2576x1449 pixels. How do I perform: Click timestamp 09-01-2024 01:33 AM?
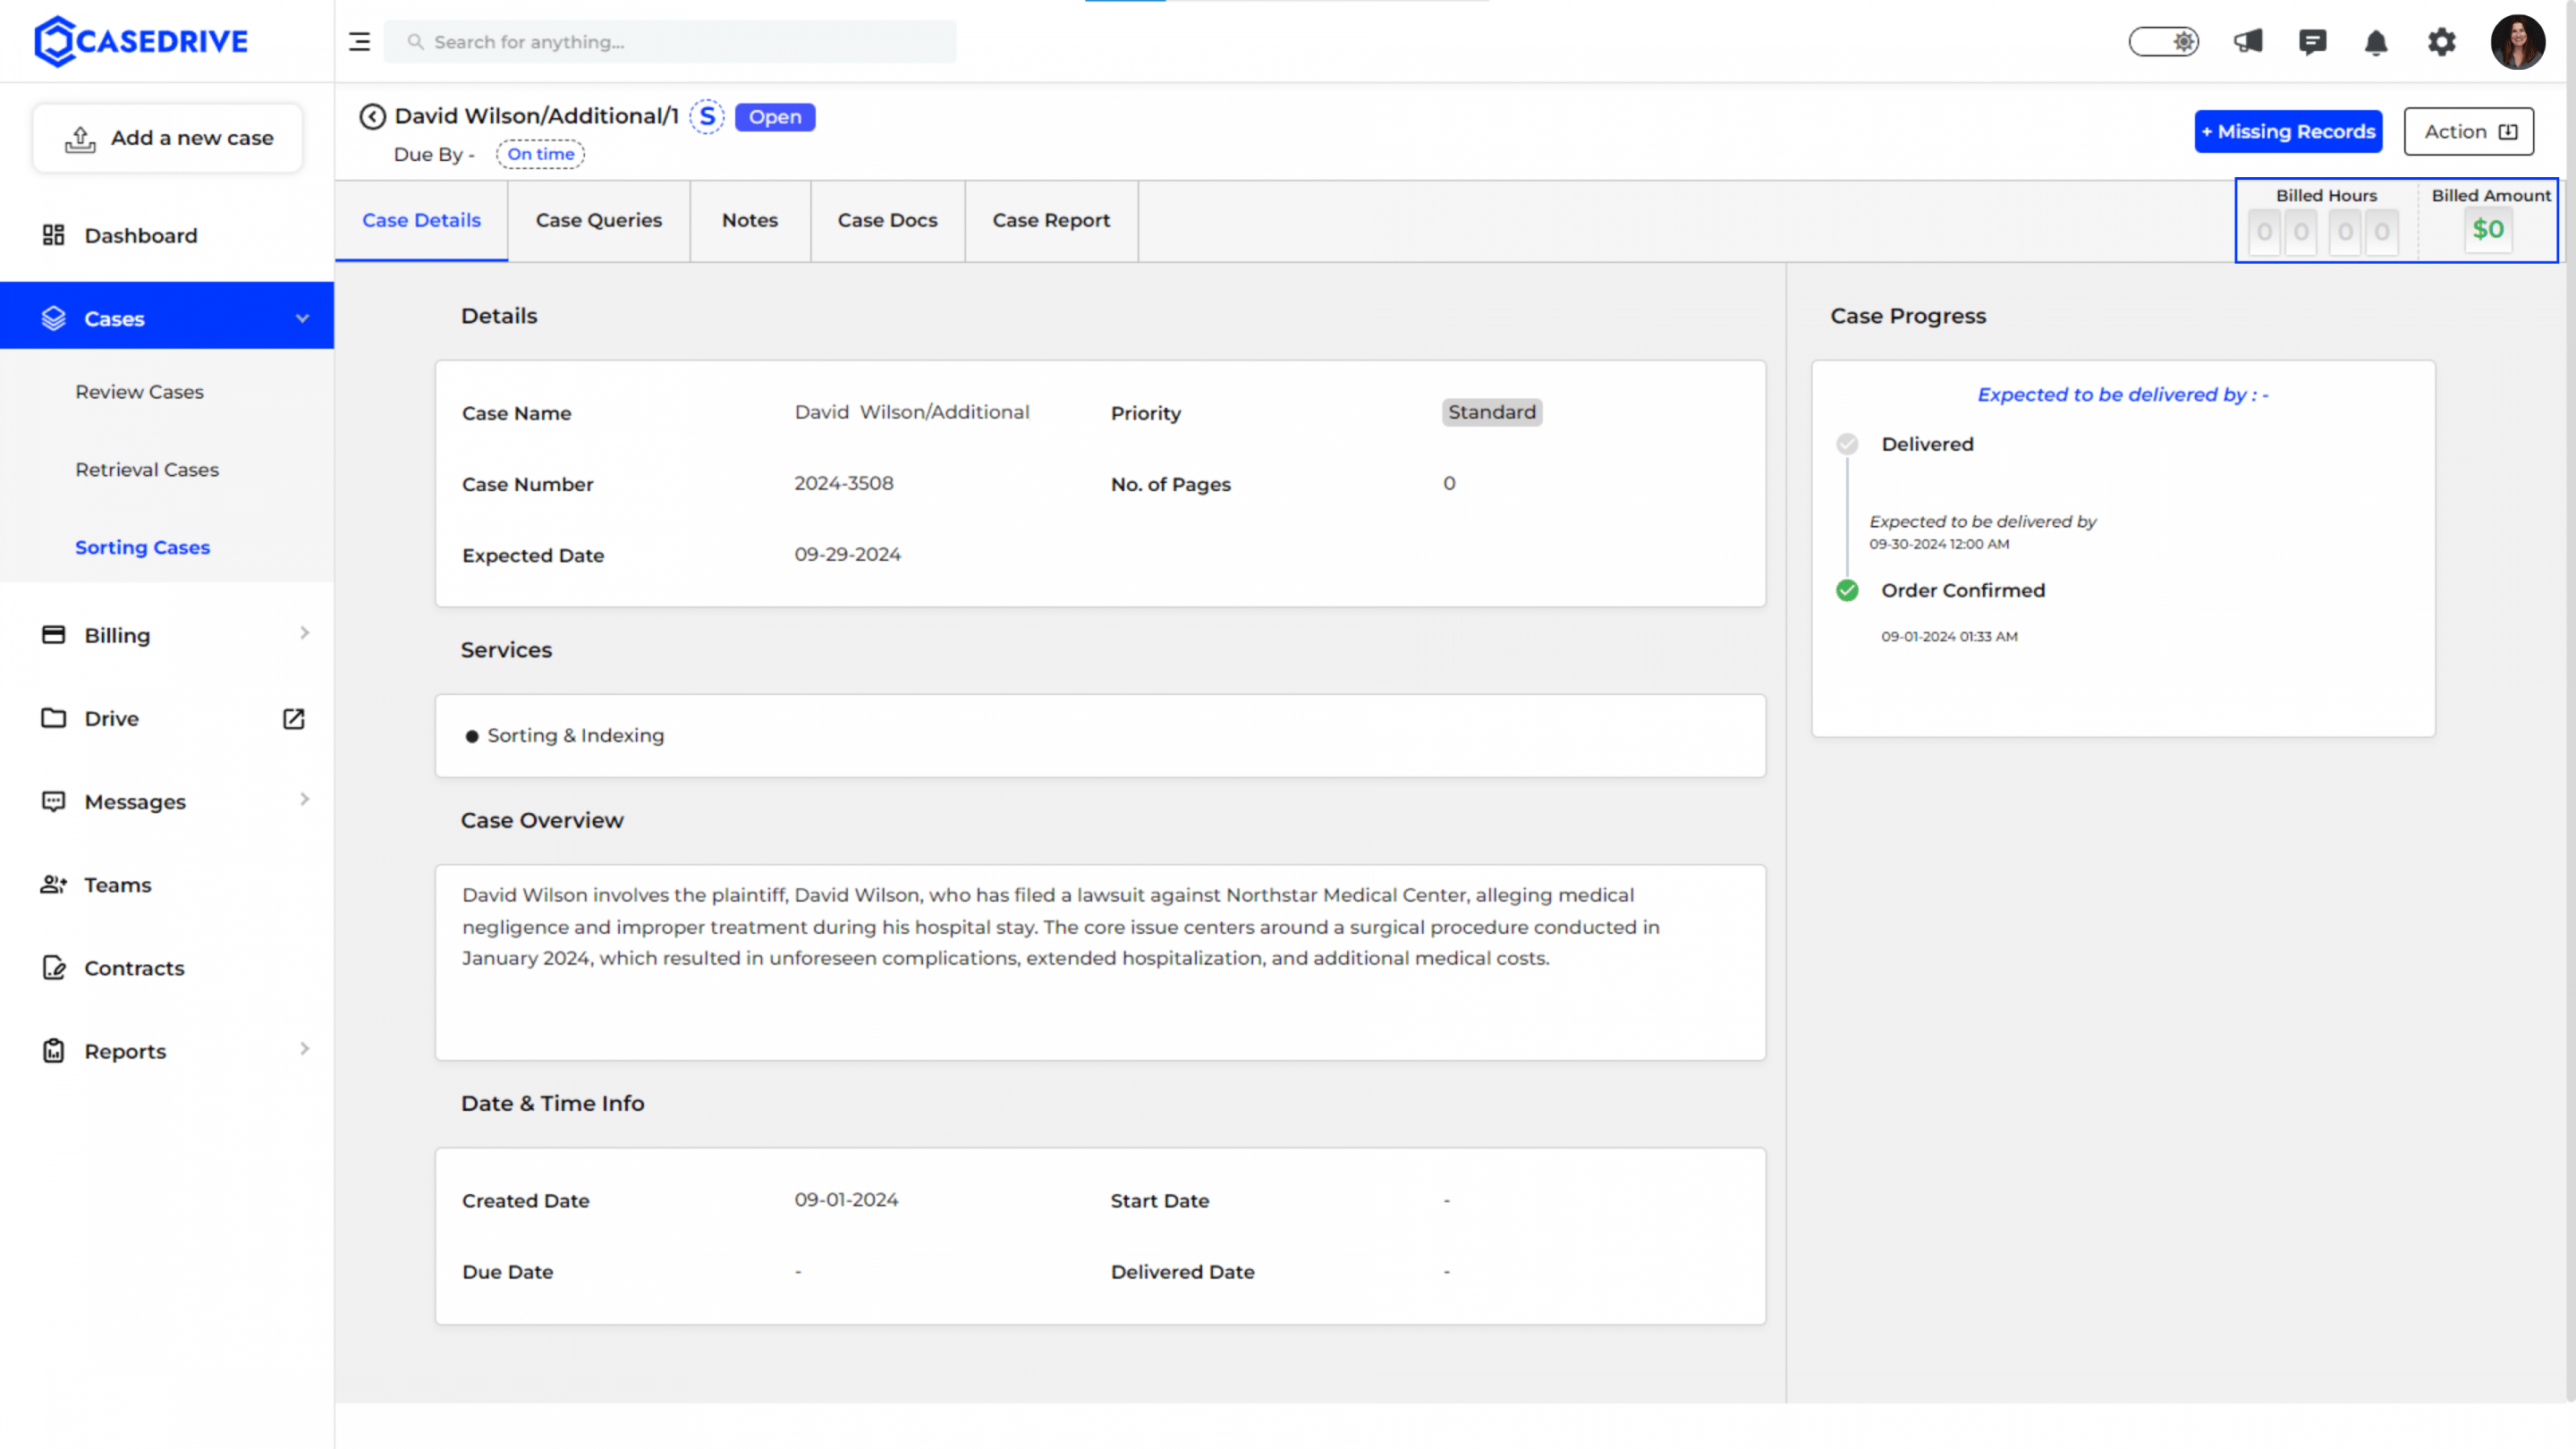[x=1949, y=636]
